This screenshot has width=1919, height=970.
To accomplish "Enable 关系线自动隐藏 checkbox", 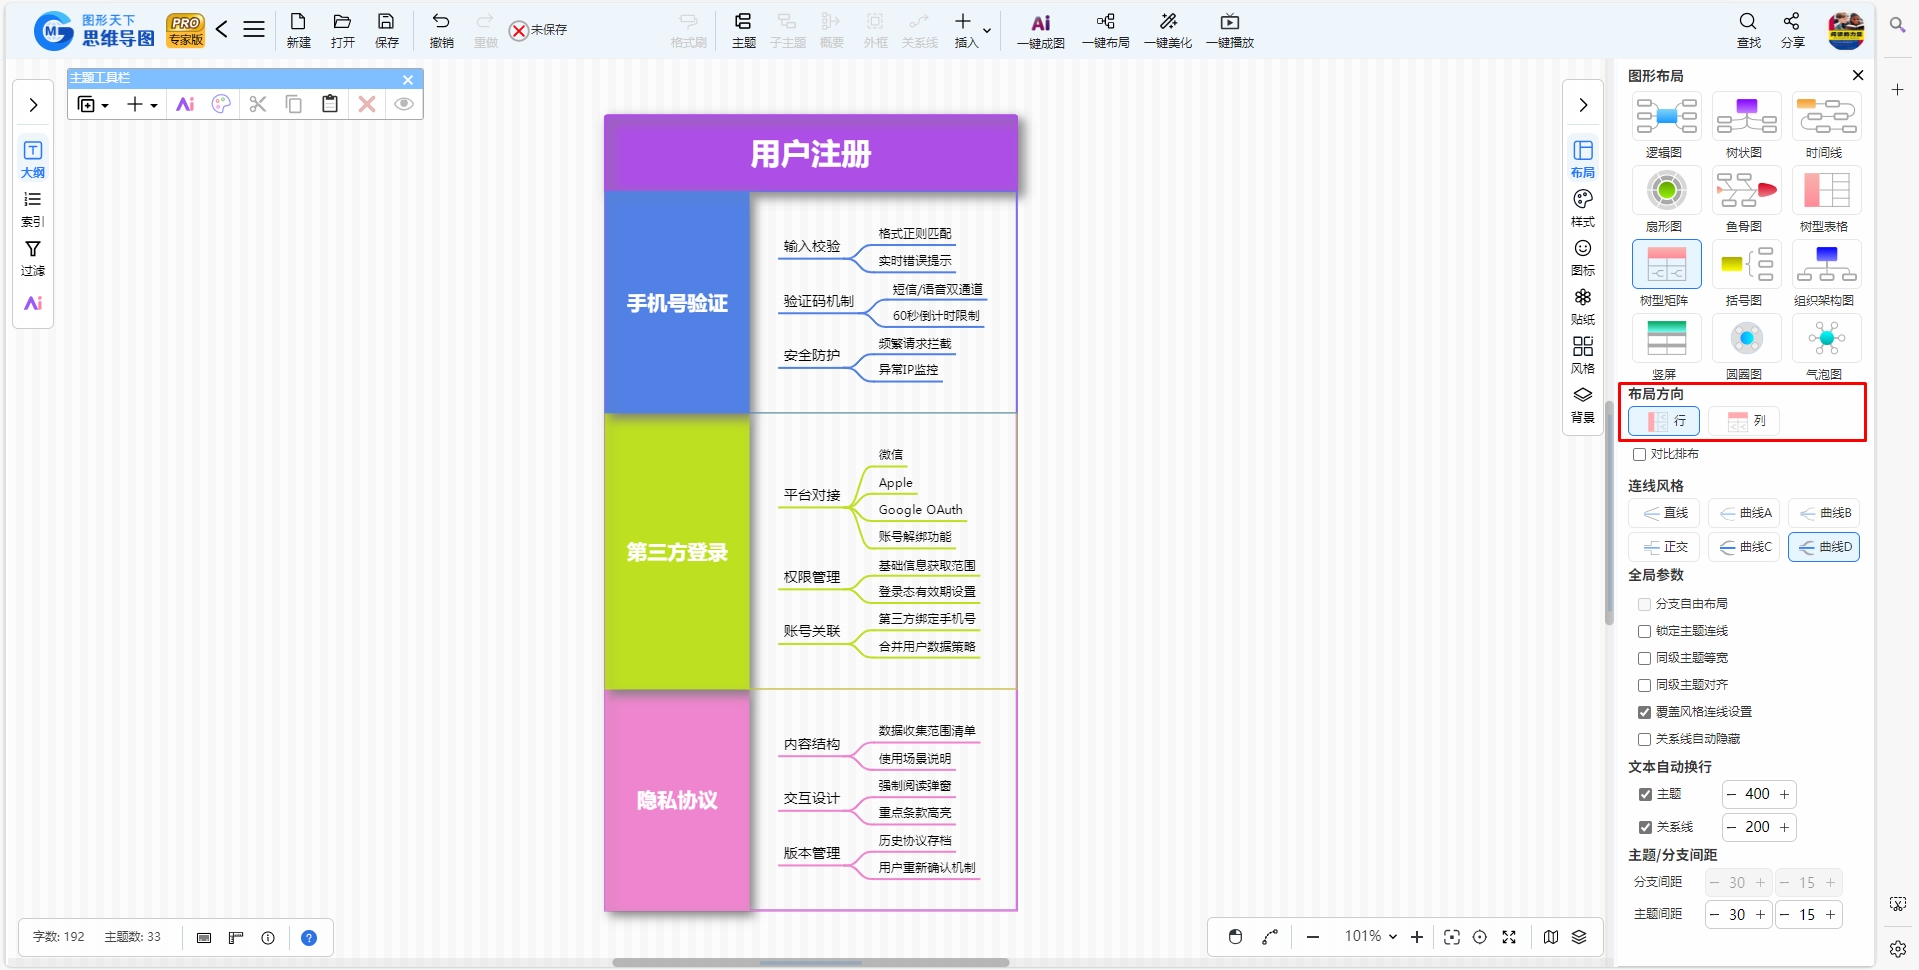I will click(x=1644, y=739).
